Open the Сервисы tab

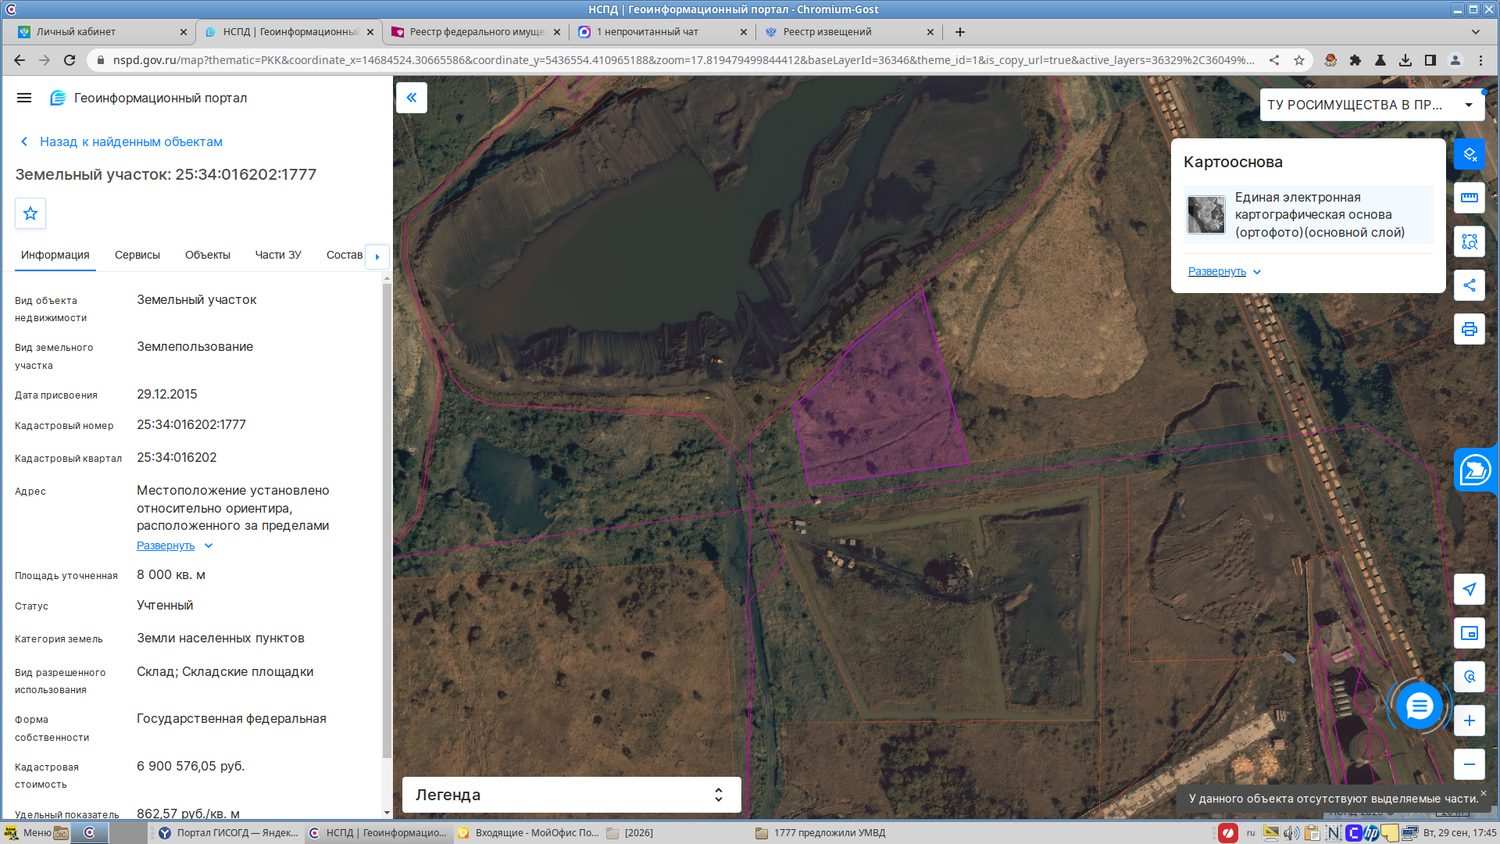[x=137, y=255]
